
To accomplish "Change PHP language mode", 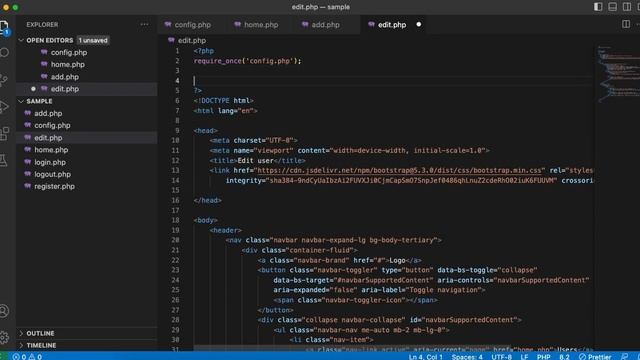I will pyautogui.click(x=543, y=356).
